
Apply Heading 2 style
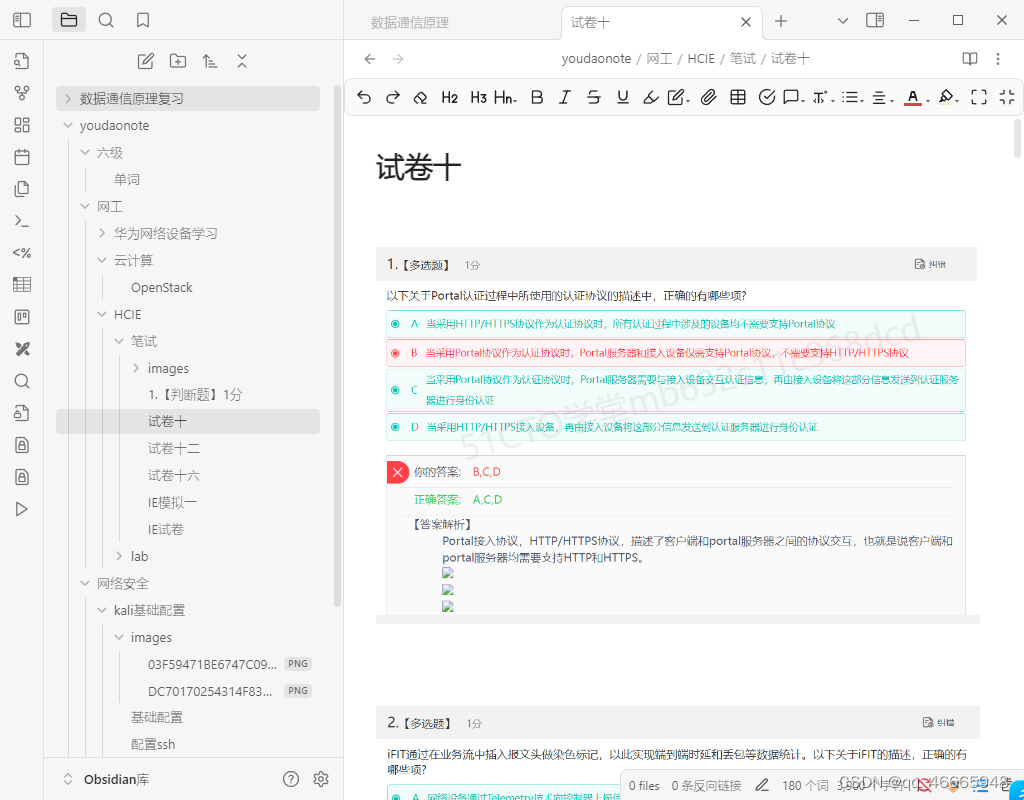point(449,97)
